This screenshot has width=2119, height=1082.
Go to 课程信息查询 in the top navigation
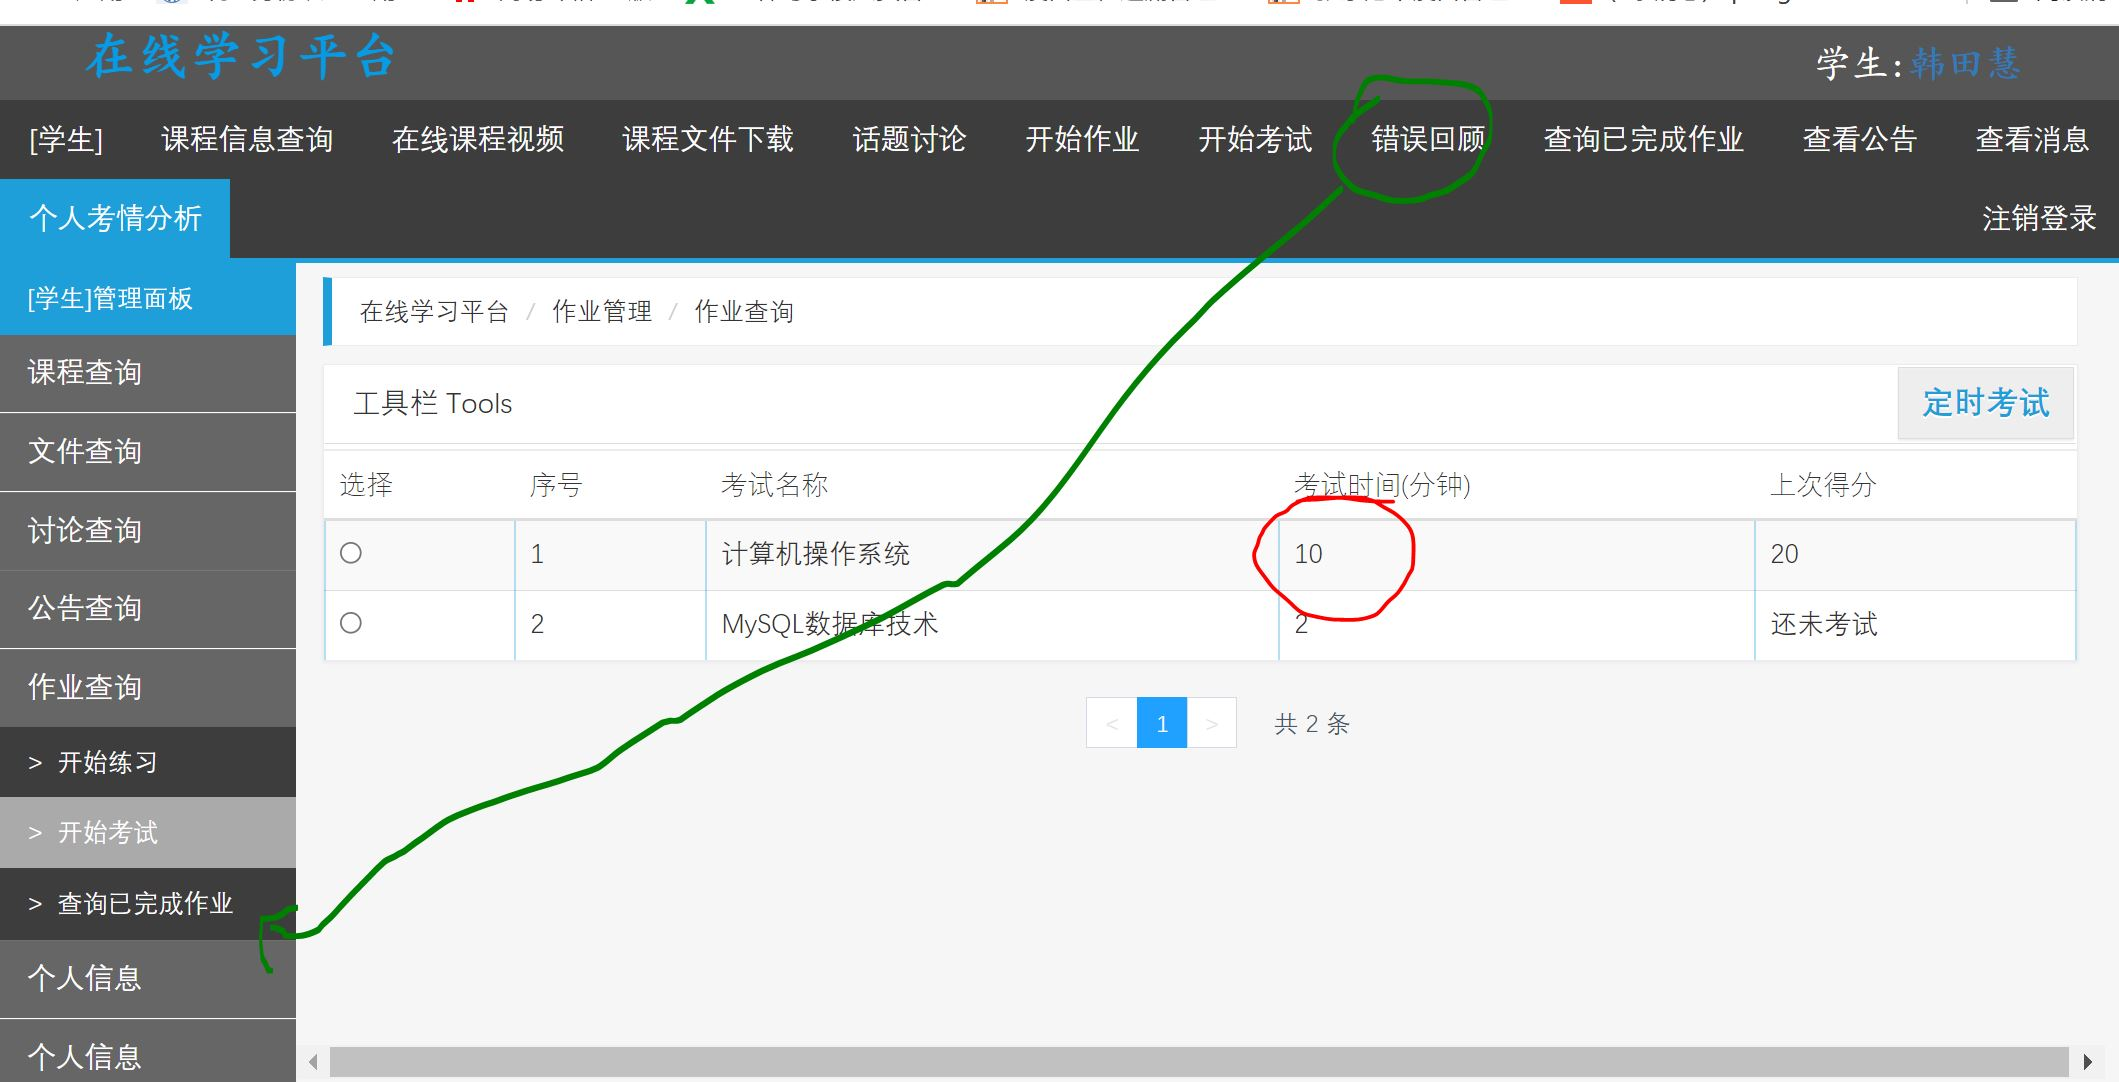click(247, 139)
